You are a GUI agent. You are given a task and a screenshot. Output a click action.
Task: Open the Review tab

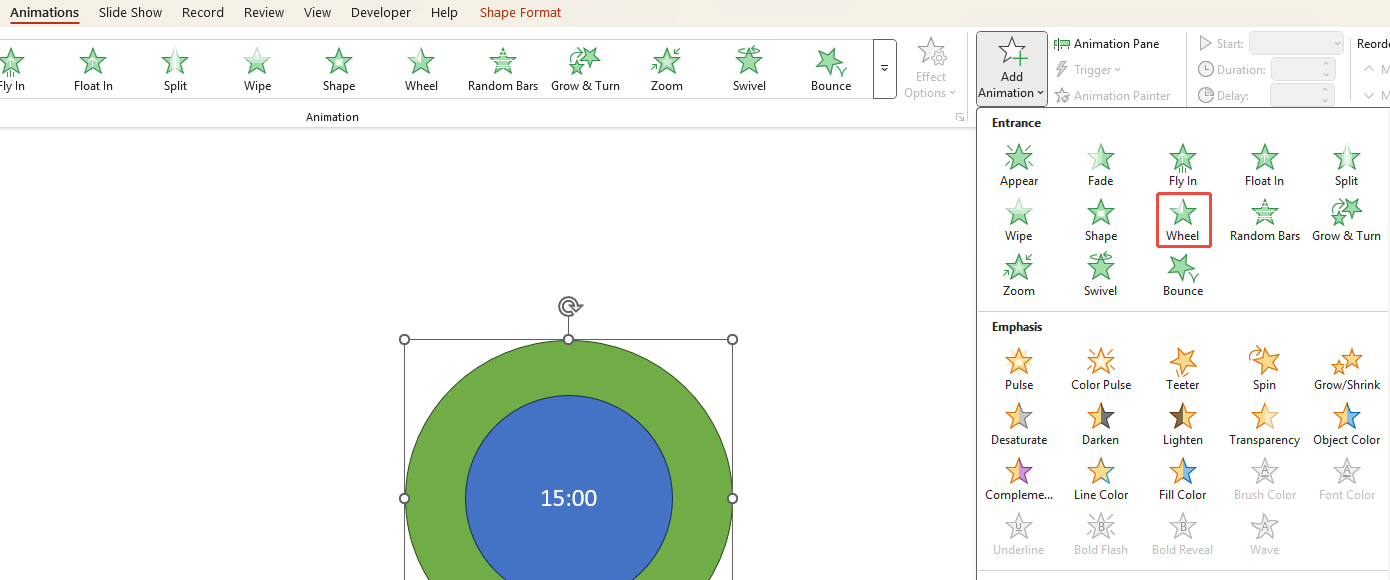pos(263,13)
